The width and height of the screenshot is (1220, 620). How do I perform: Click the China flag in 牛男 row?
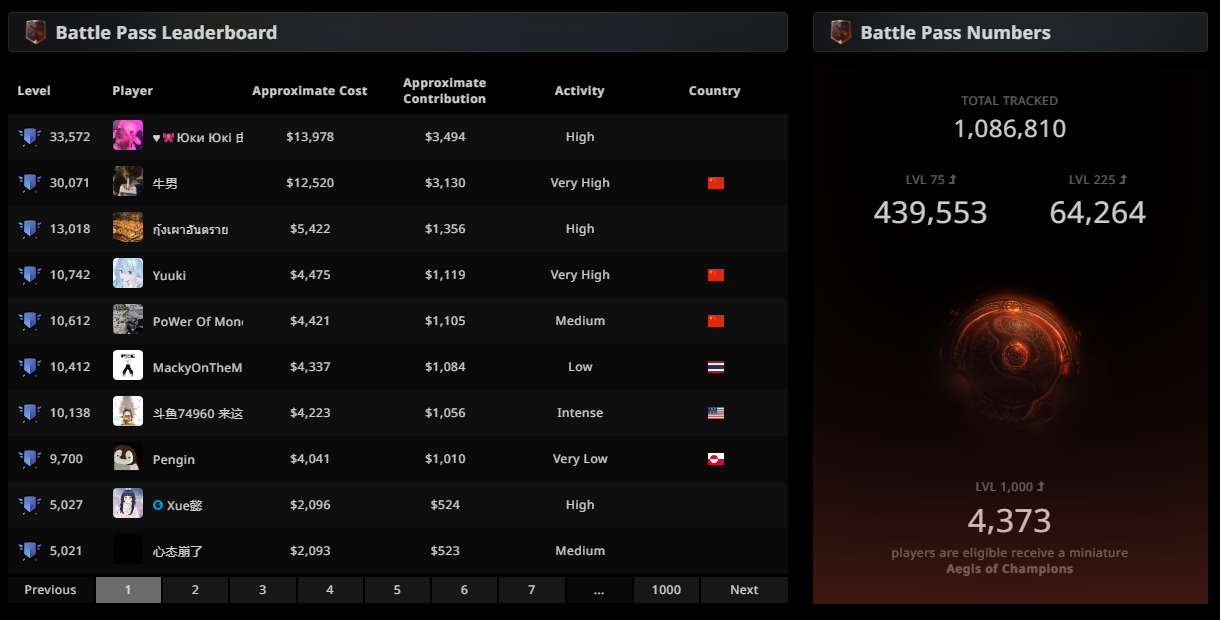715,183
